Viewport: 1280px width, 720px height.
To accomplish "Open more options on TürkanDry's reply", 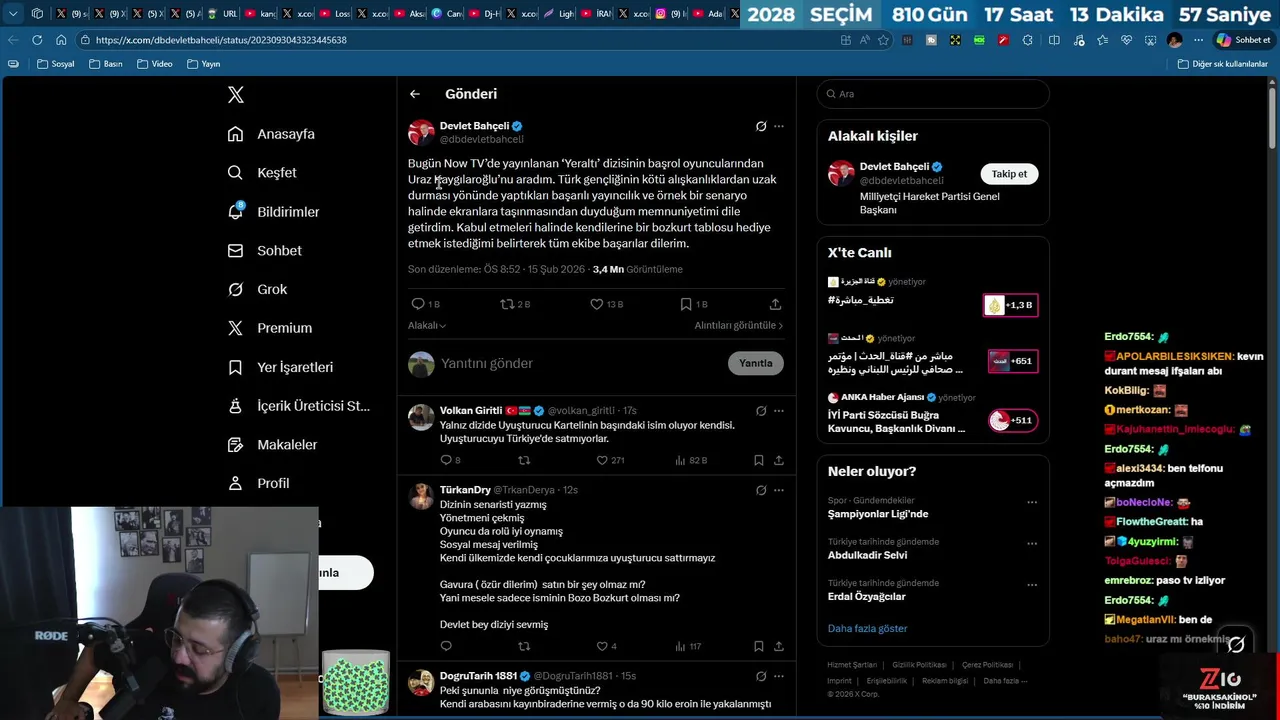I will 779,490.
